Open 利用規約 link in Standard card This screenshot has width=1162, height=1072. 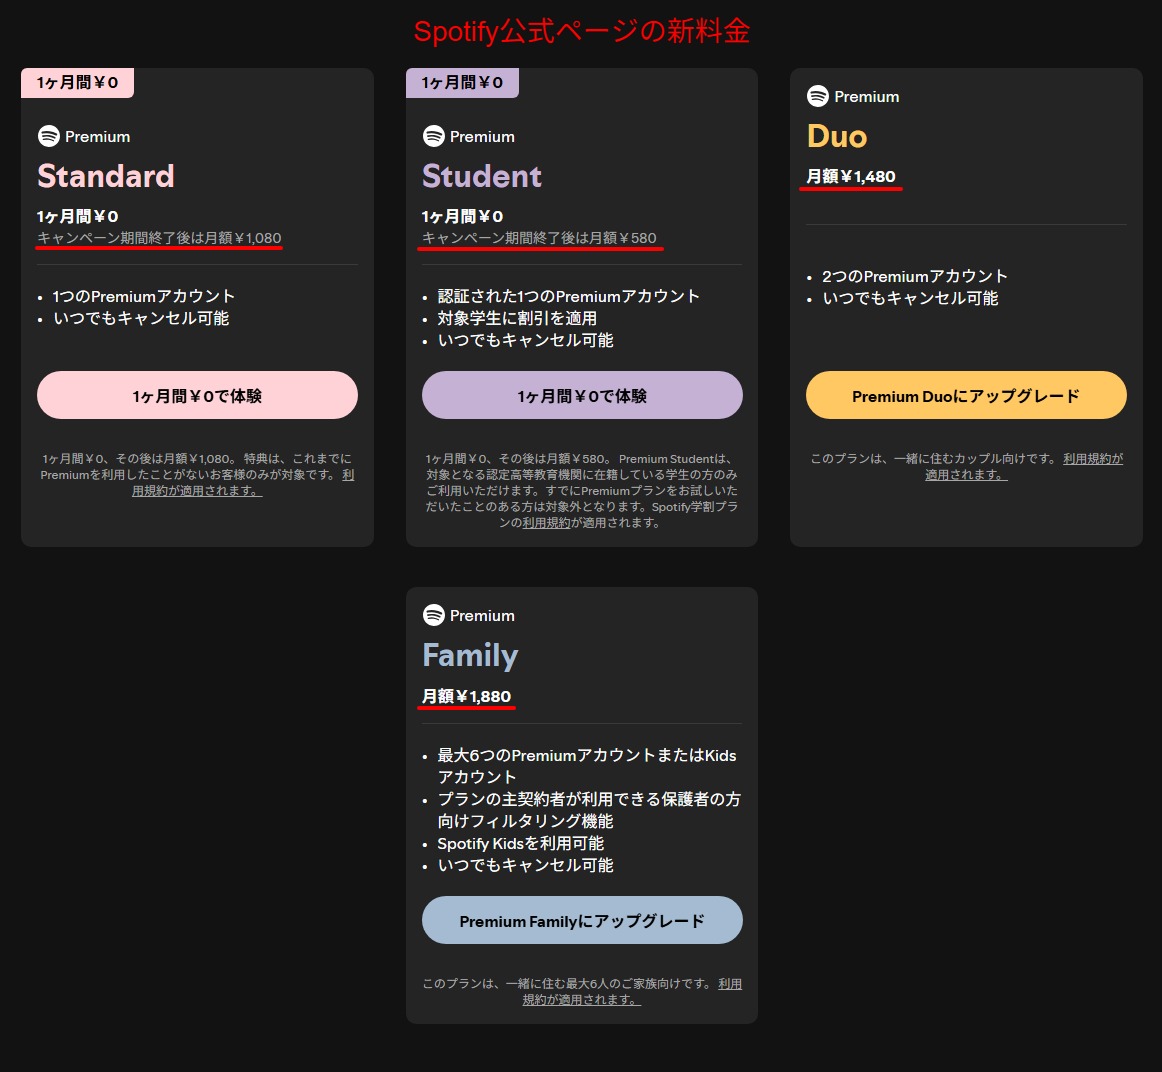click(197, 490)
